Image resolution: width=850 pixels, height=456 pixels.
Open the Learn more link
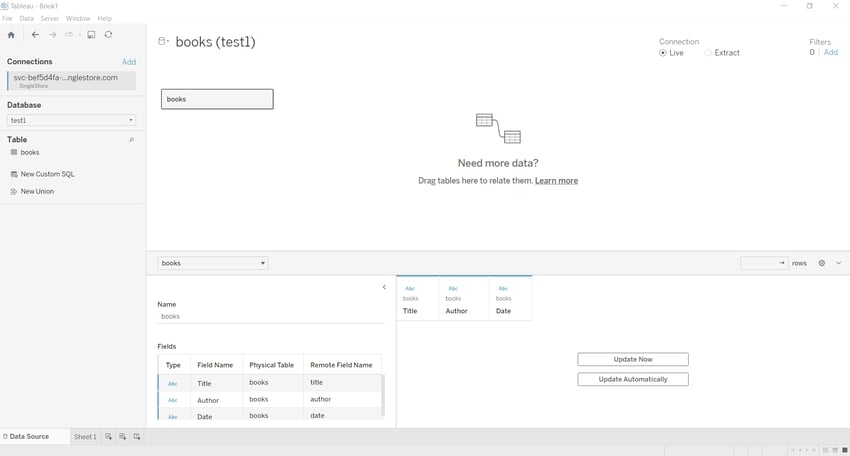(x=556, y=181)
